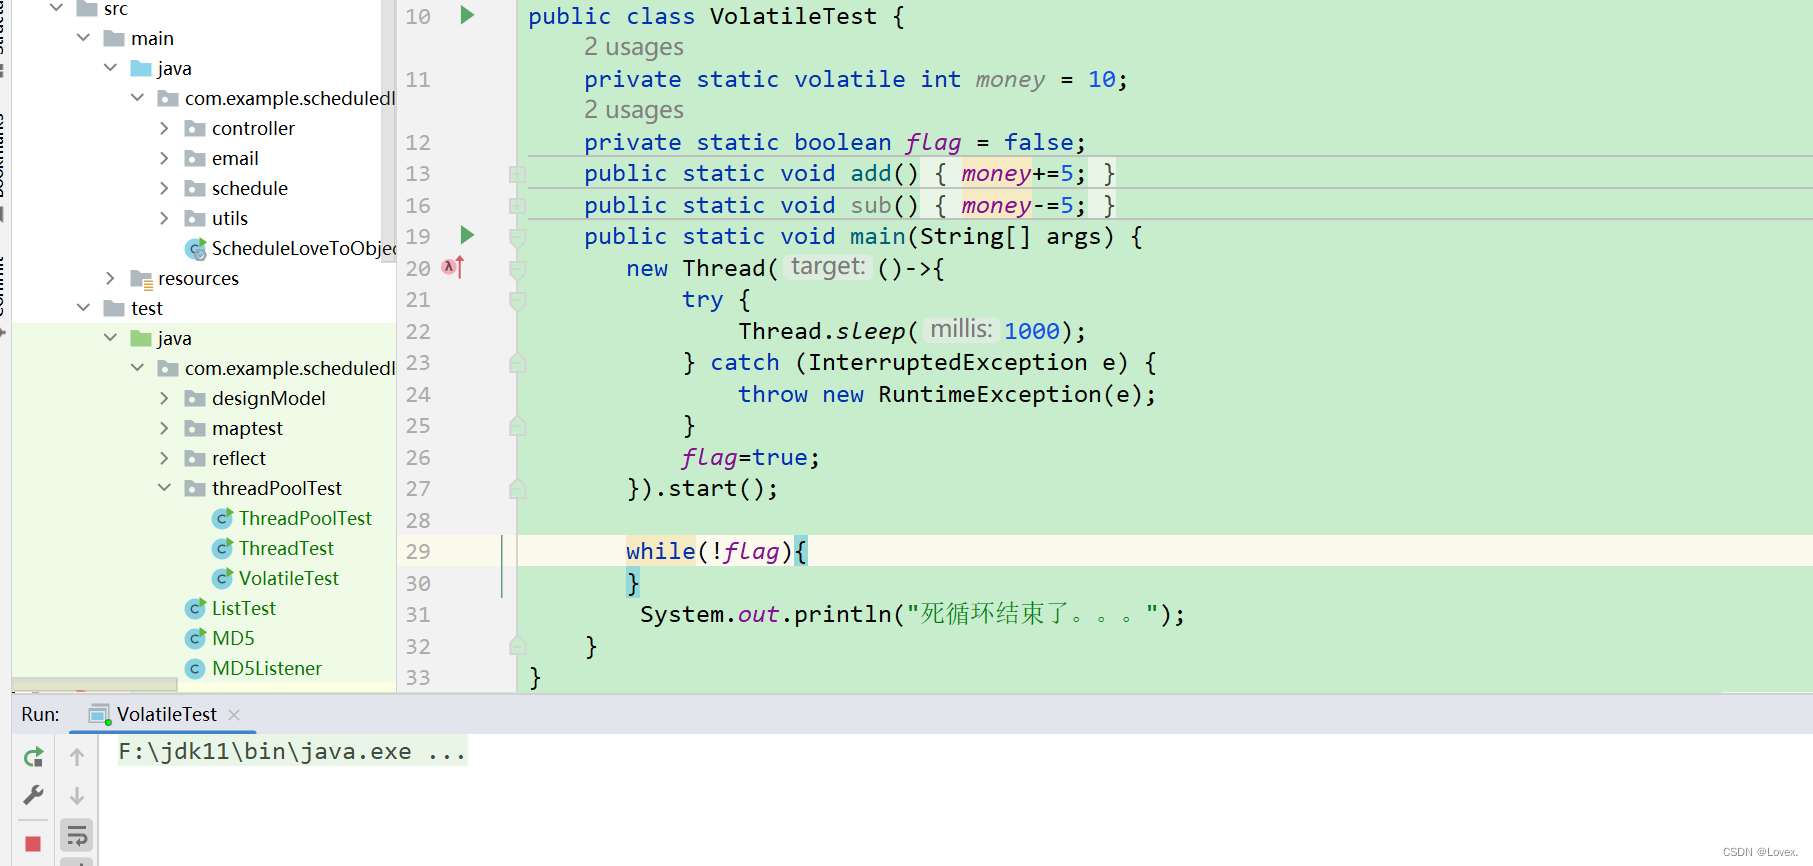Unfold the sub() method on line 16
Screen dimensions: 1813x866
(x=517, y=206)
